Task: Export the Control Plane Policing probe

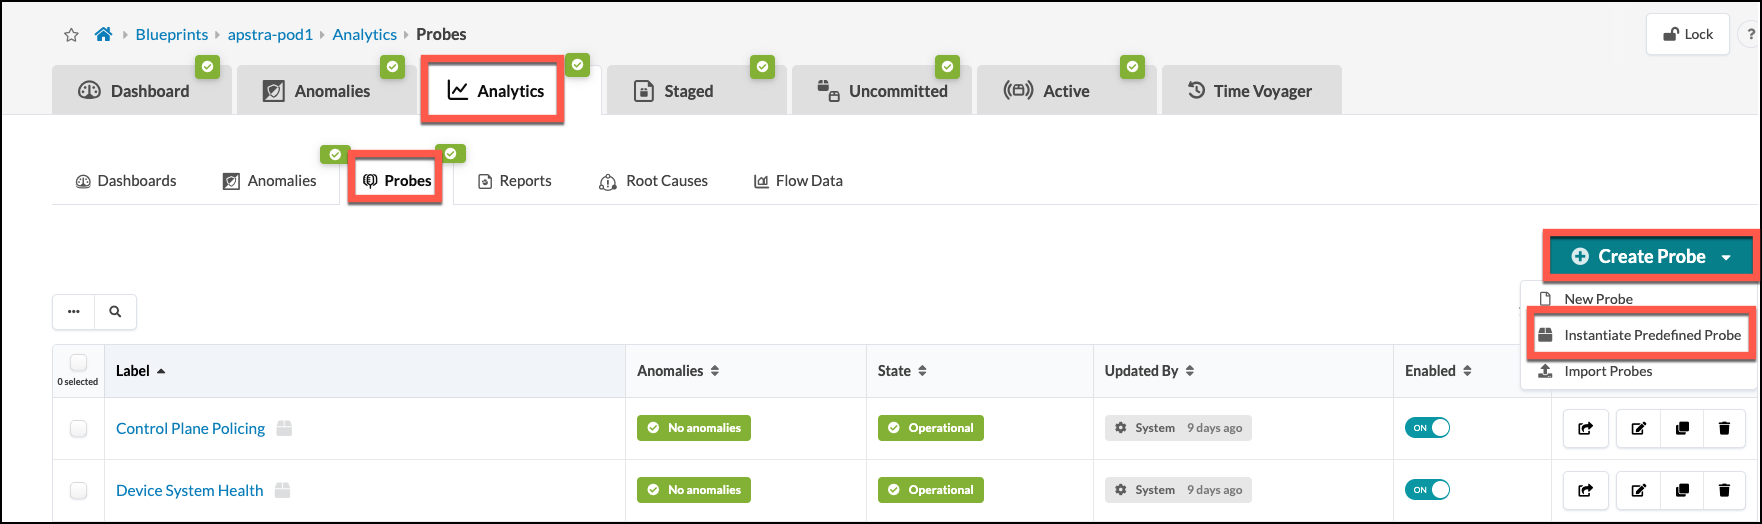Action: pos(1585,429)
